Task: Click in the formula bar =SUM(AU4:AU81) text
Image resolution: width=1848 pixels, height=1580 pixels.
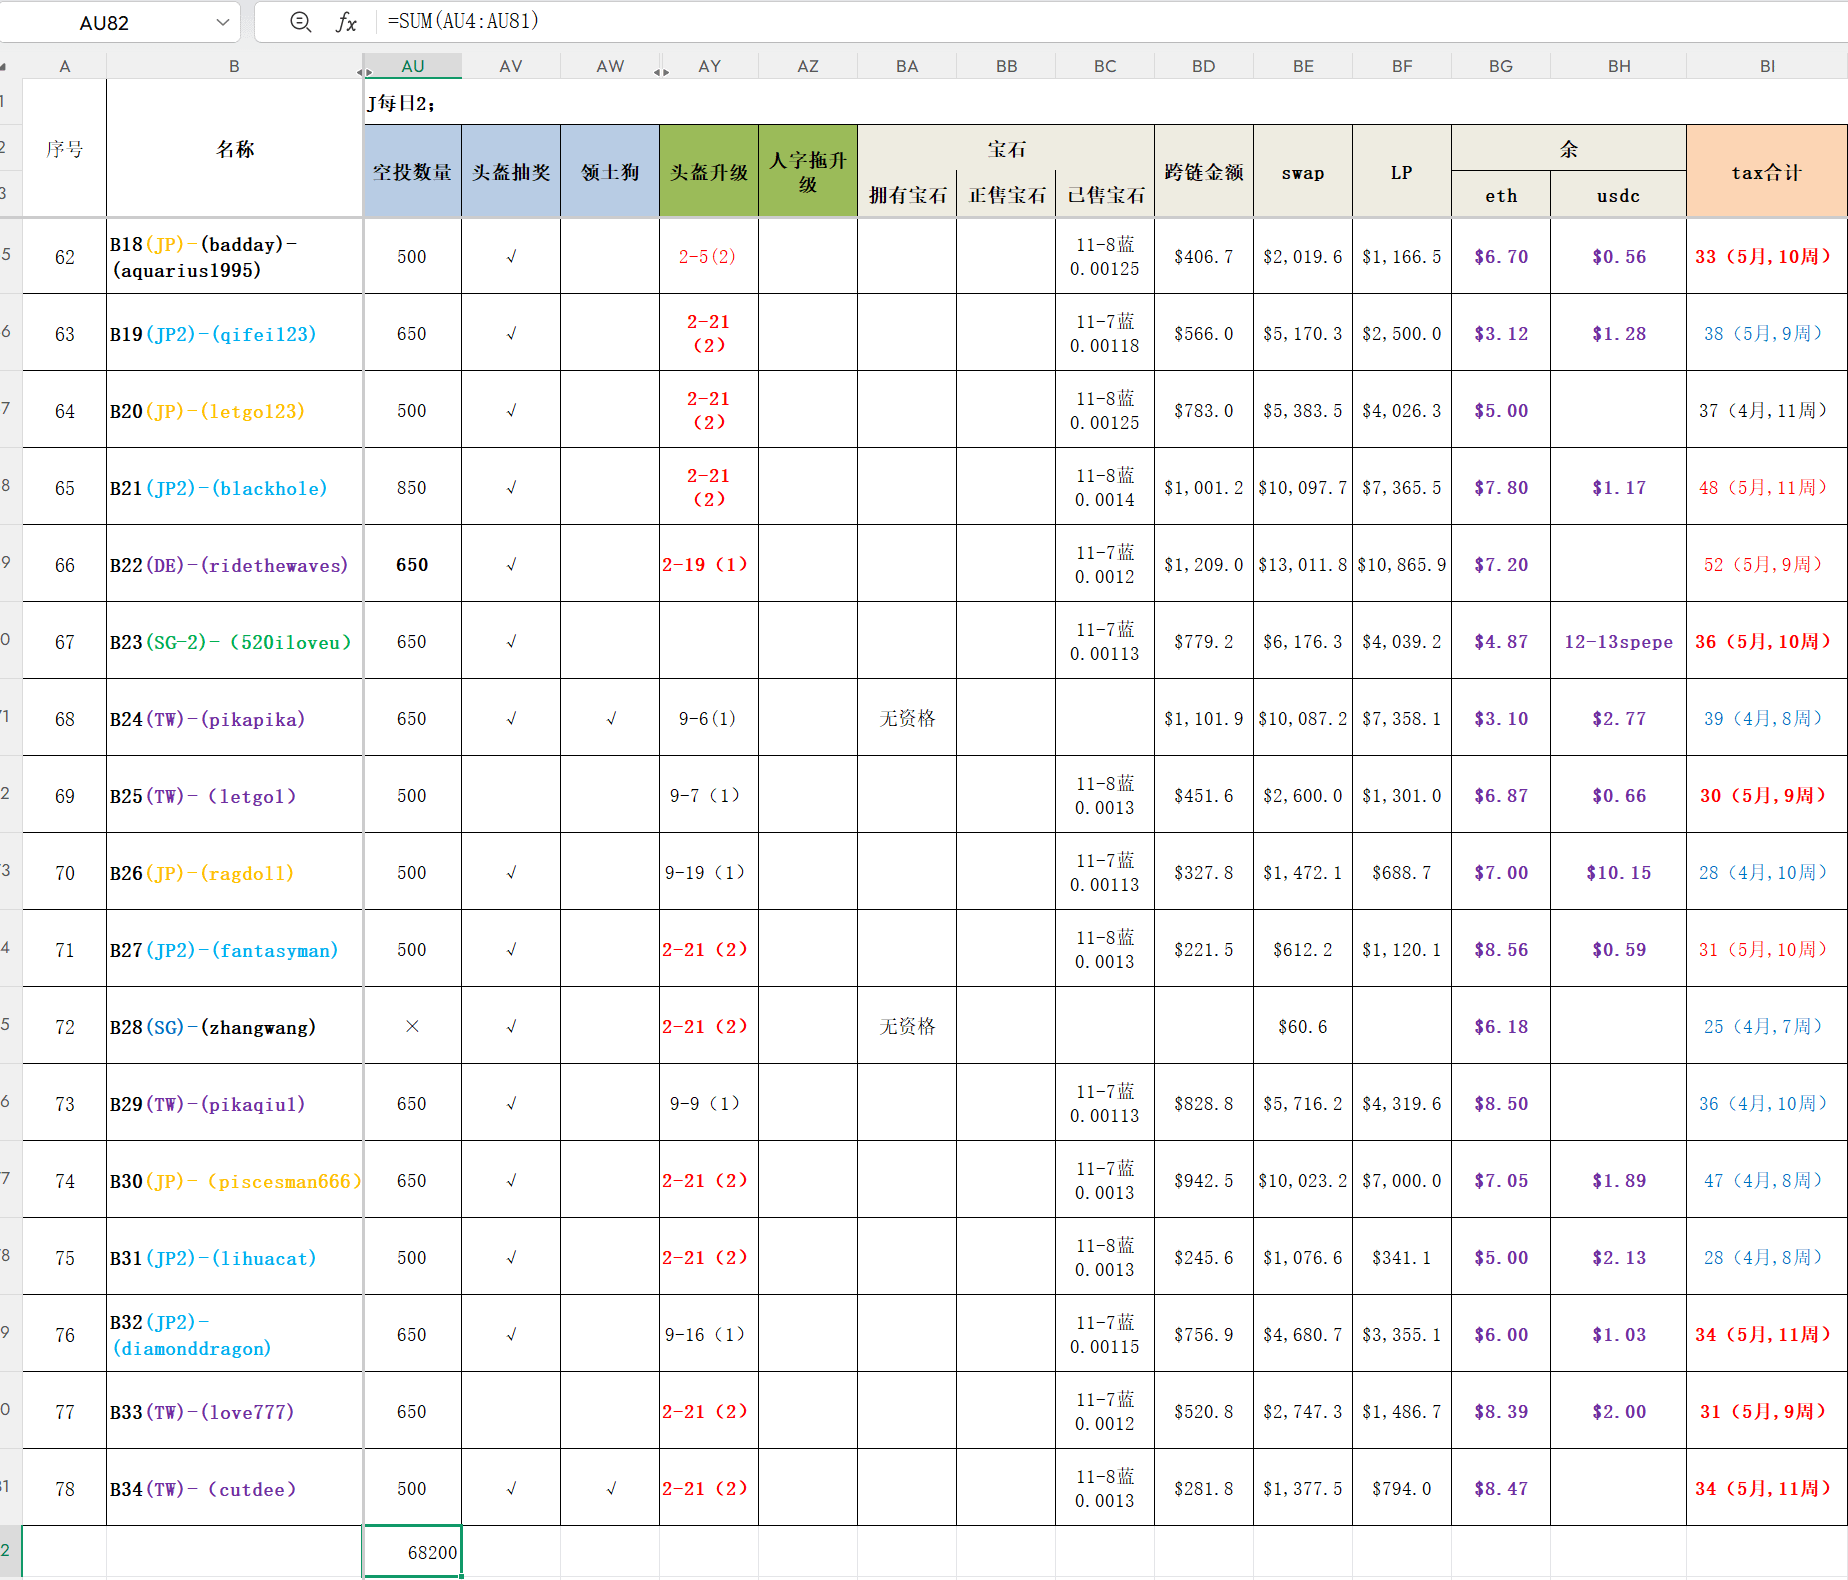Action: coord(463,21)
